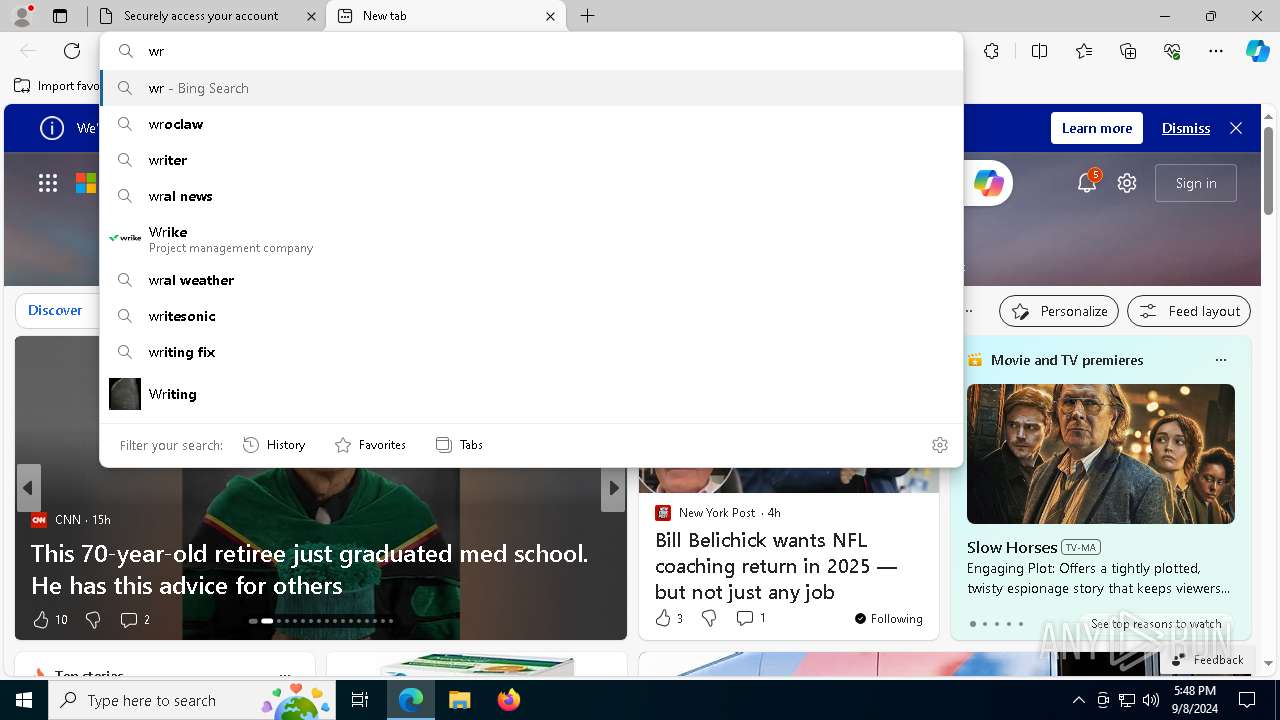This screenshot has width=1280, height=720.
Task: Filter search by History
Action: click(x=274, y=445)
